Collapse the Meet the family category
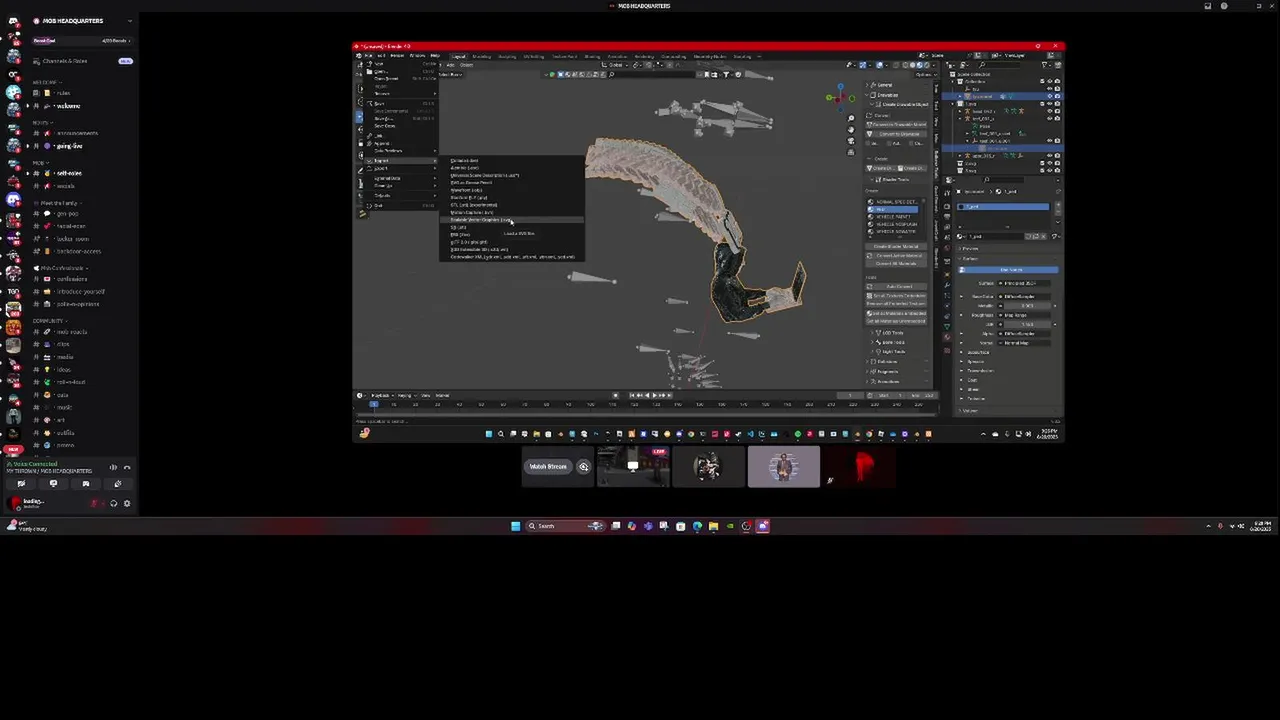The width and height of the screenshot is (1280, 720). coord(58,203)
